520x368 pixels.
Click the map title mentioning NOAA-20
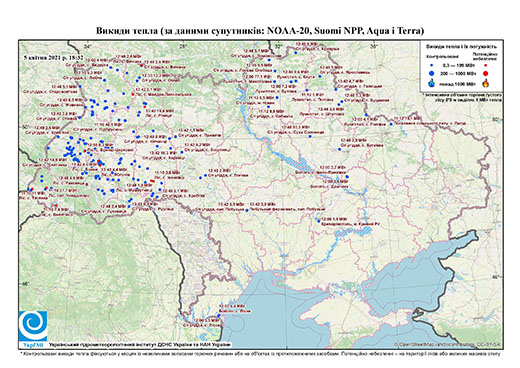(x=260, y=31)
